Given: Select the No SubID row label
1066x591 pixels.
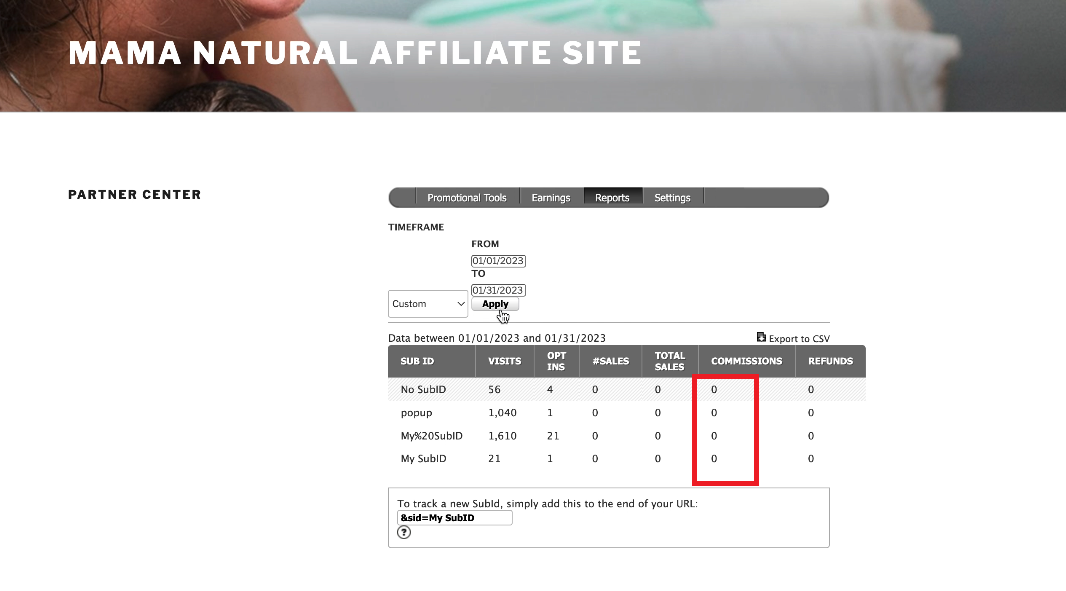Looking at the screenshot, I should 423,390.
